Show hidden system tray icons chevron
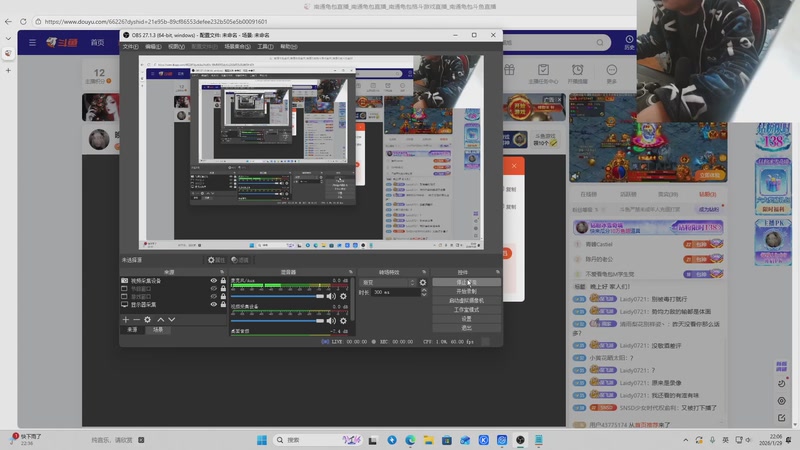800x450 pixels. click(x=686, y=440)
